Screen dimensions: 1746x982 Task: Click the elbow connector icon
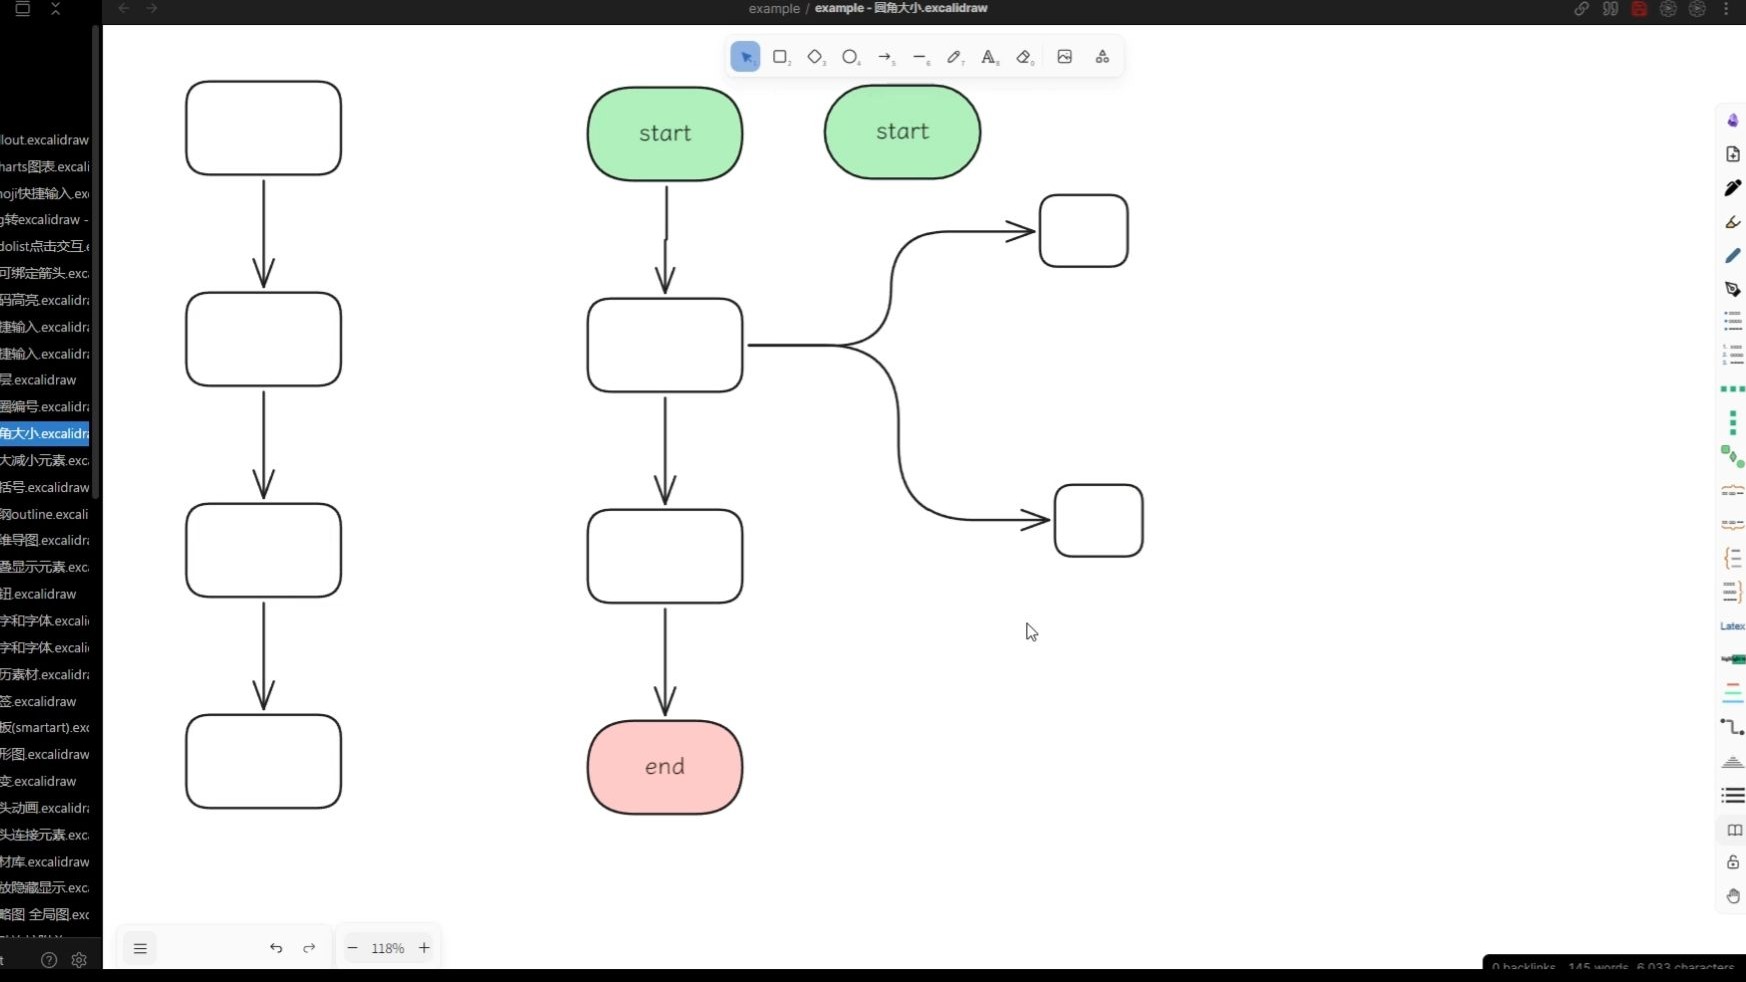pyautogui.click(x=1733, y=727)
